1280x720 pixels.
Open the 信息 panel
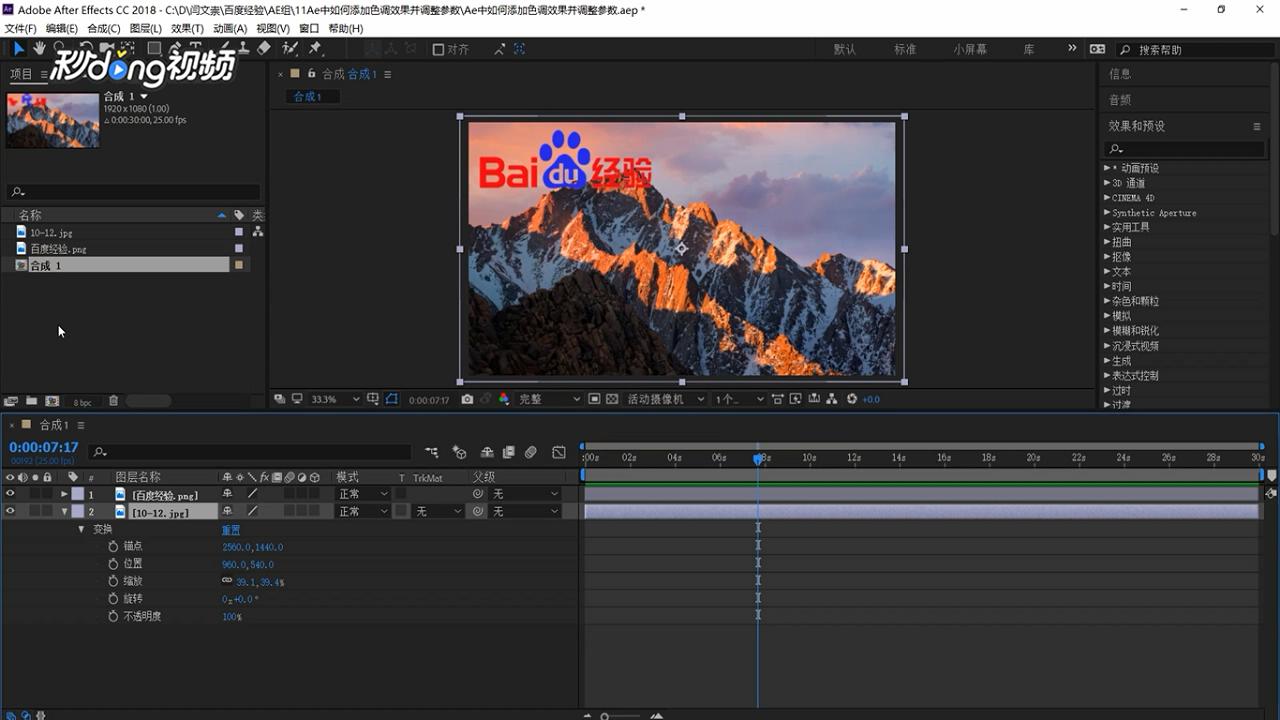(x=1120, y=74)
